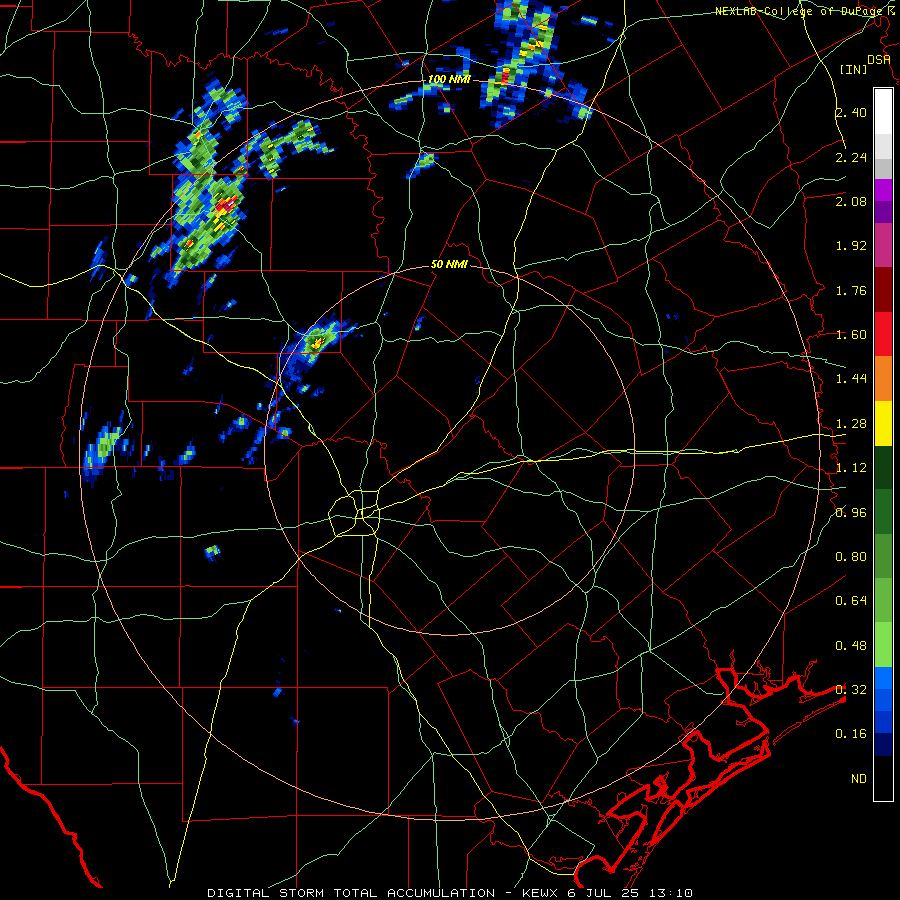Click the 0.32 legend value

pos(851,690)
